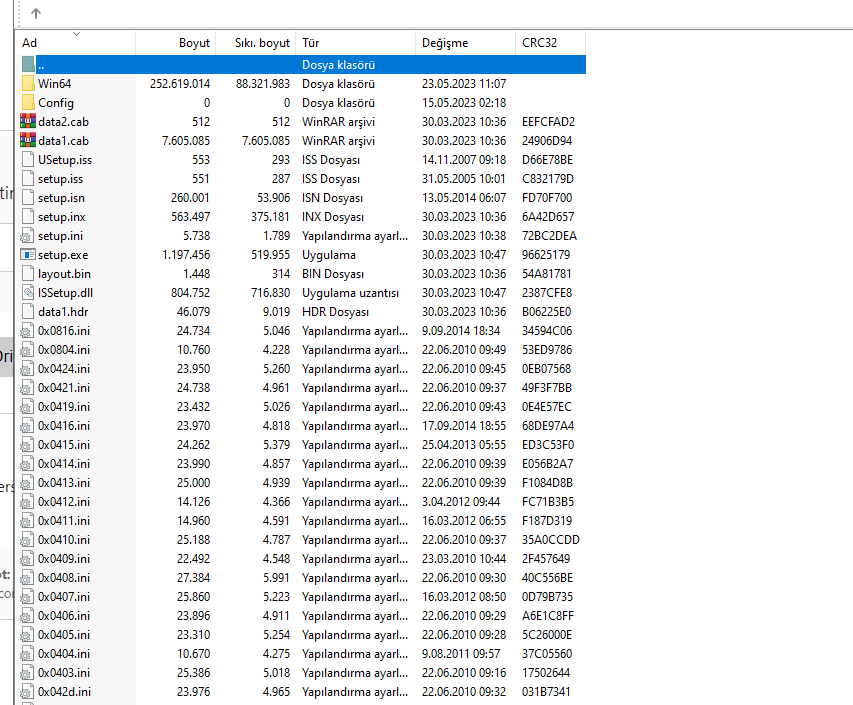Image resolution: width=853 pixels, height=705 pixels.
Task: Click the sort direction chevron above Ad
Action: pos(76,34)
